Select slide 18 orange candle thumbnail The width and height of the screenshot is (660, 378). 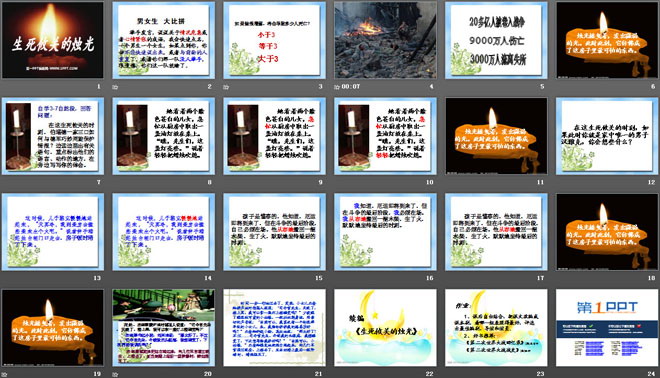point(607,232)
